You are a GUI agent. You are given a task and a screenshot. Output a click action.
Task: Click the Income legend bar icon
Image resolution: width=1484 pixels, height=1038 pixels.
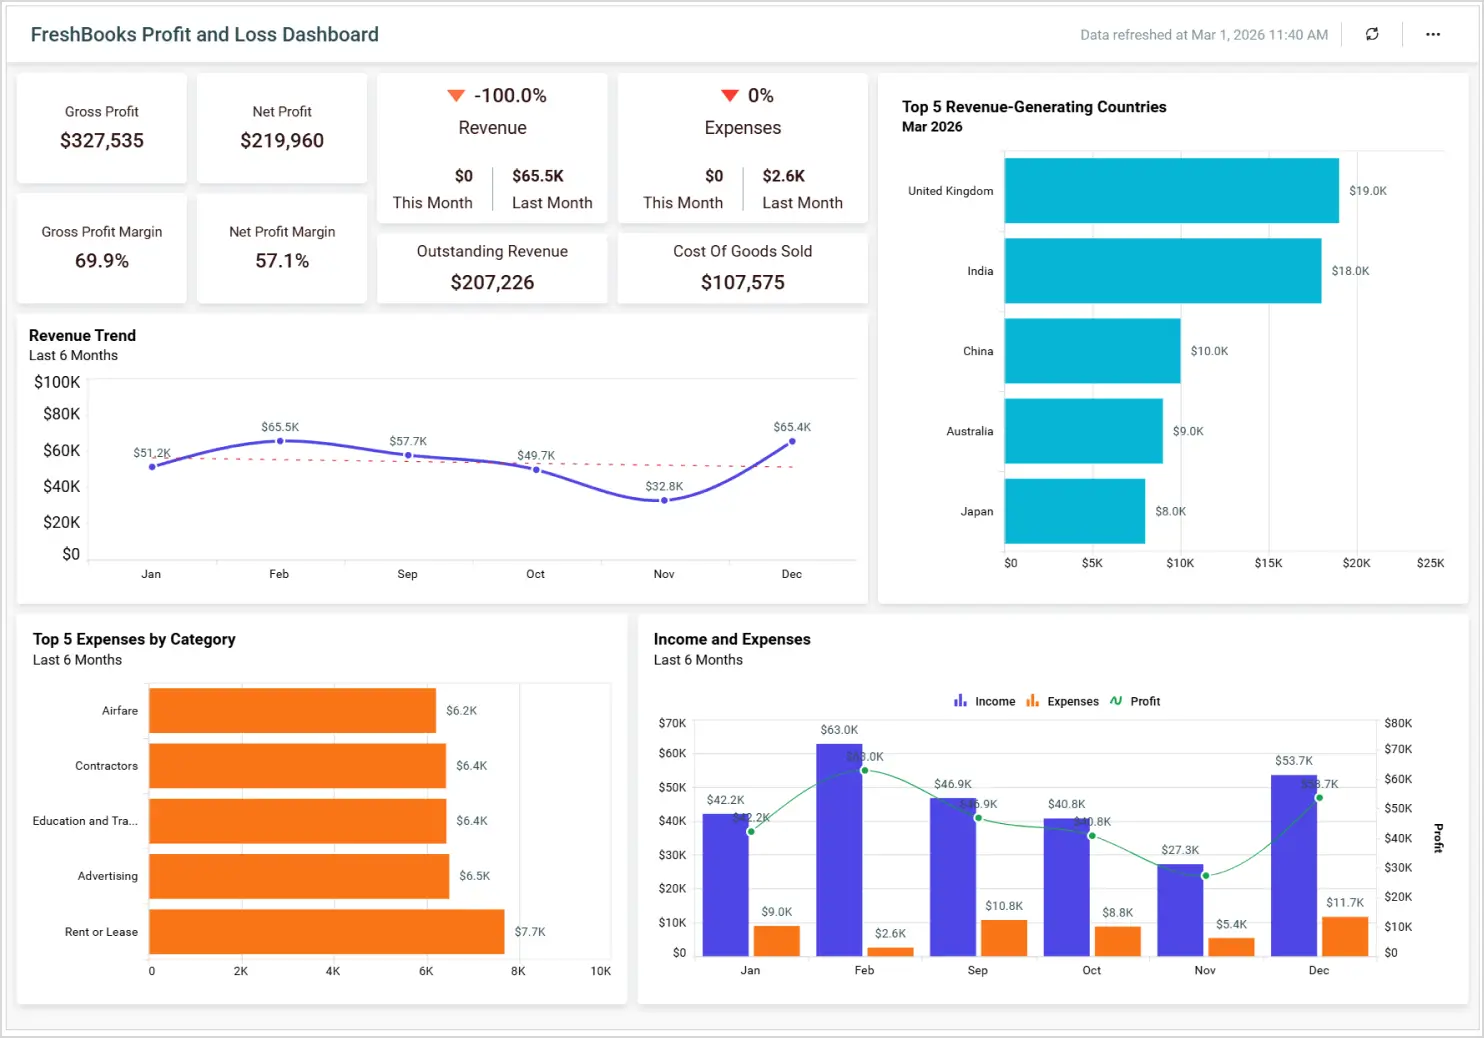tap(960, 701)
